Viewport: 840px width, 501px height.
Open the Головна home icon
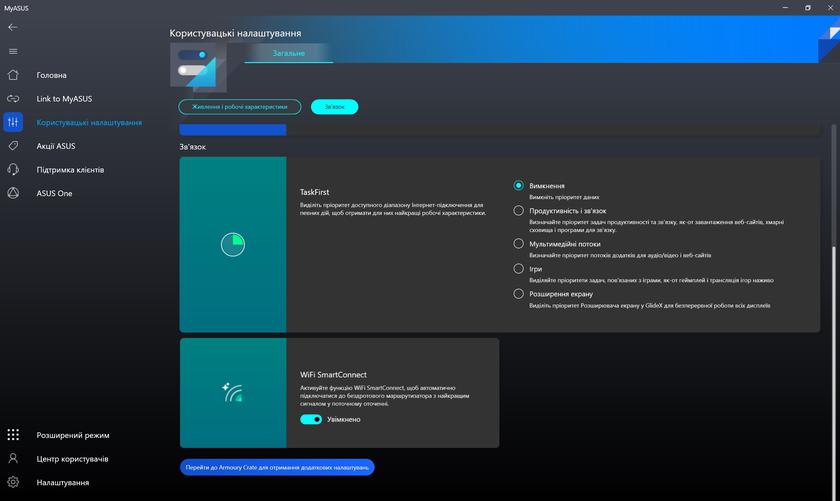pos(13,75)
